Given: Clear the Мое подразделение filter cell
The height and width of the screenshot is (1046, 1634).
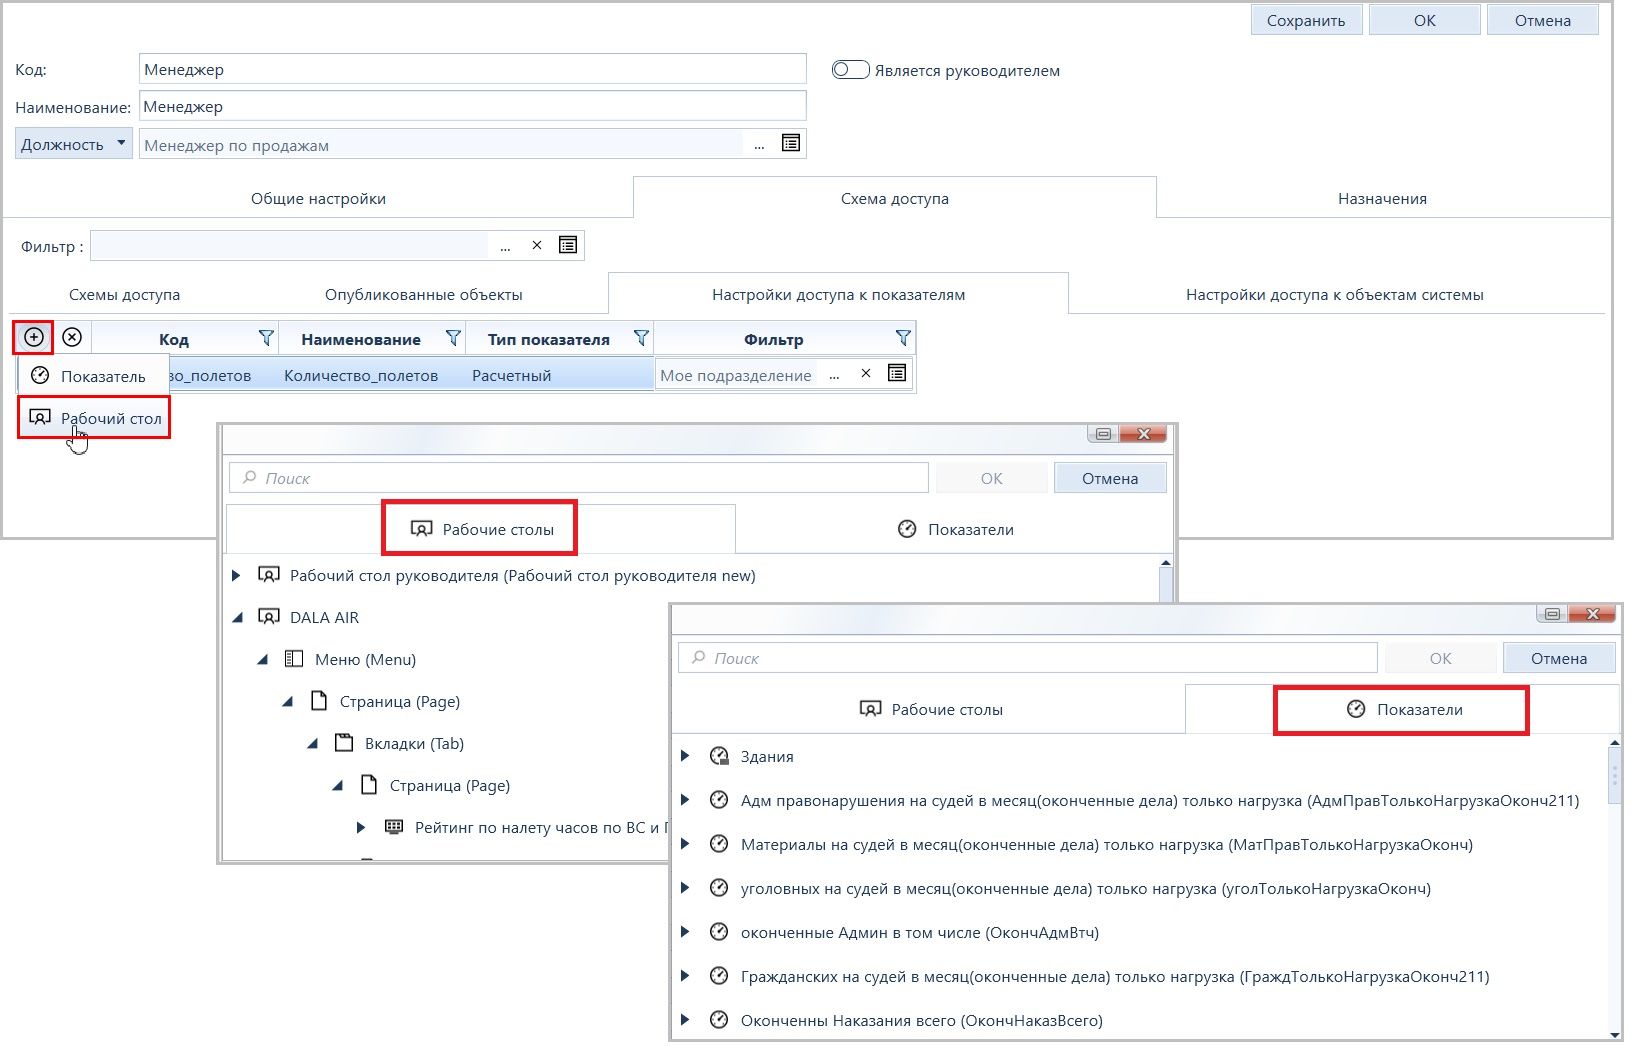Looking at the screenshot, I should 866,374.
